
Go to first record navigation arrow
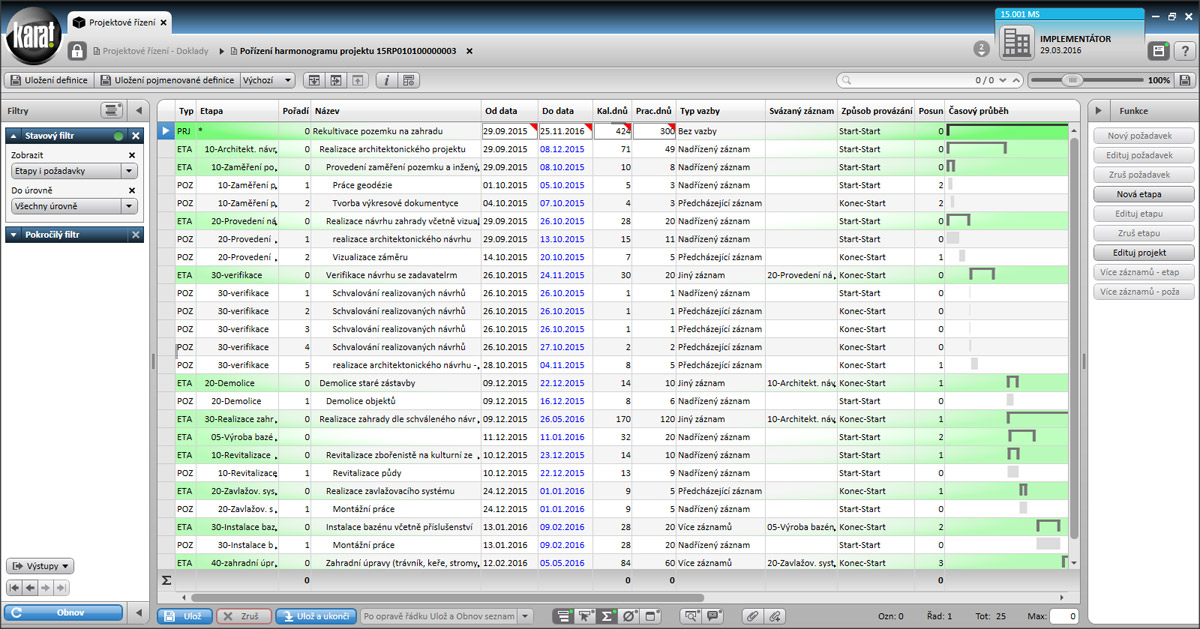[x=13, y=587]
